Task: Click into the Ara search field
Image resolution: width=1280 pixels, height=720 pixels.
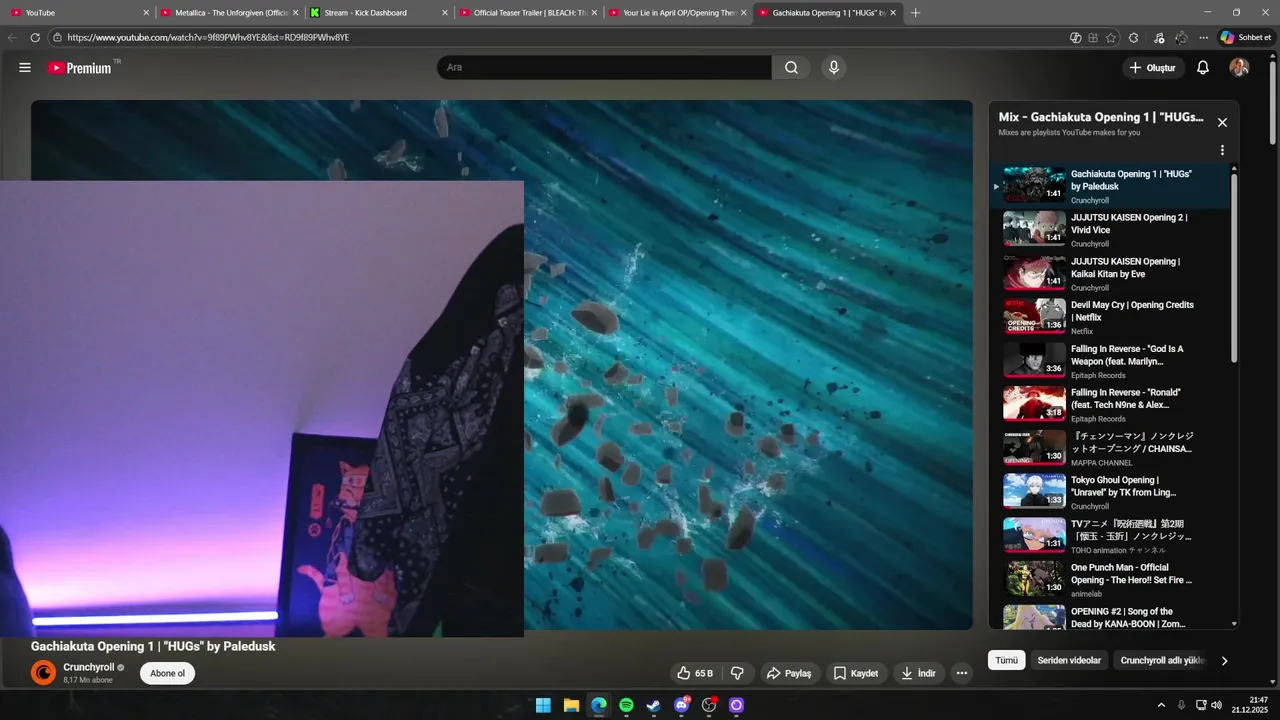Action: click(x=604, y=68)
